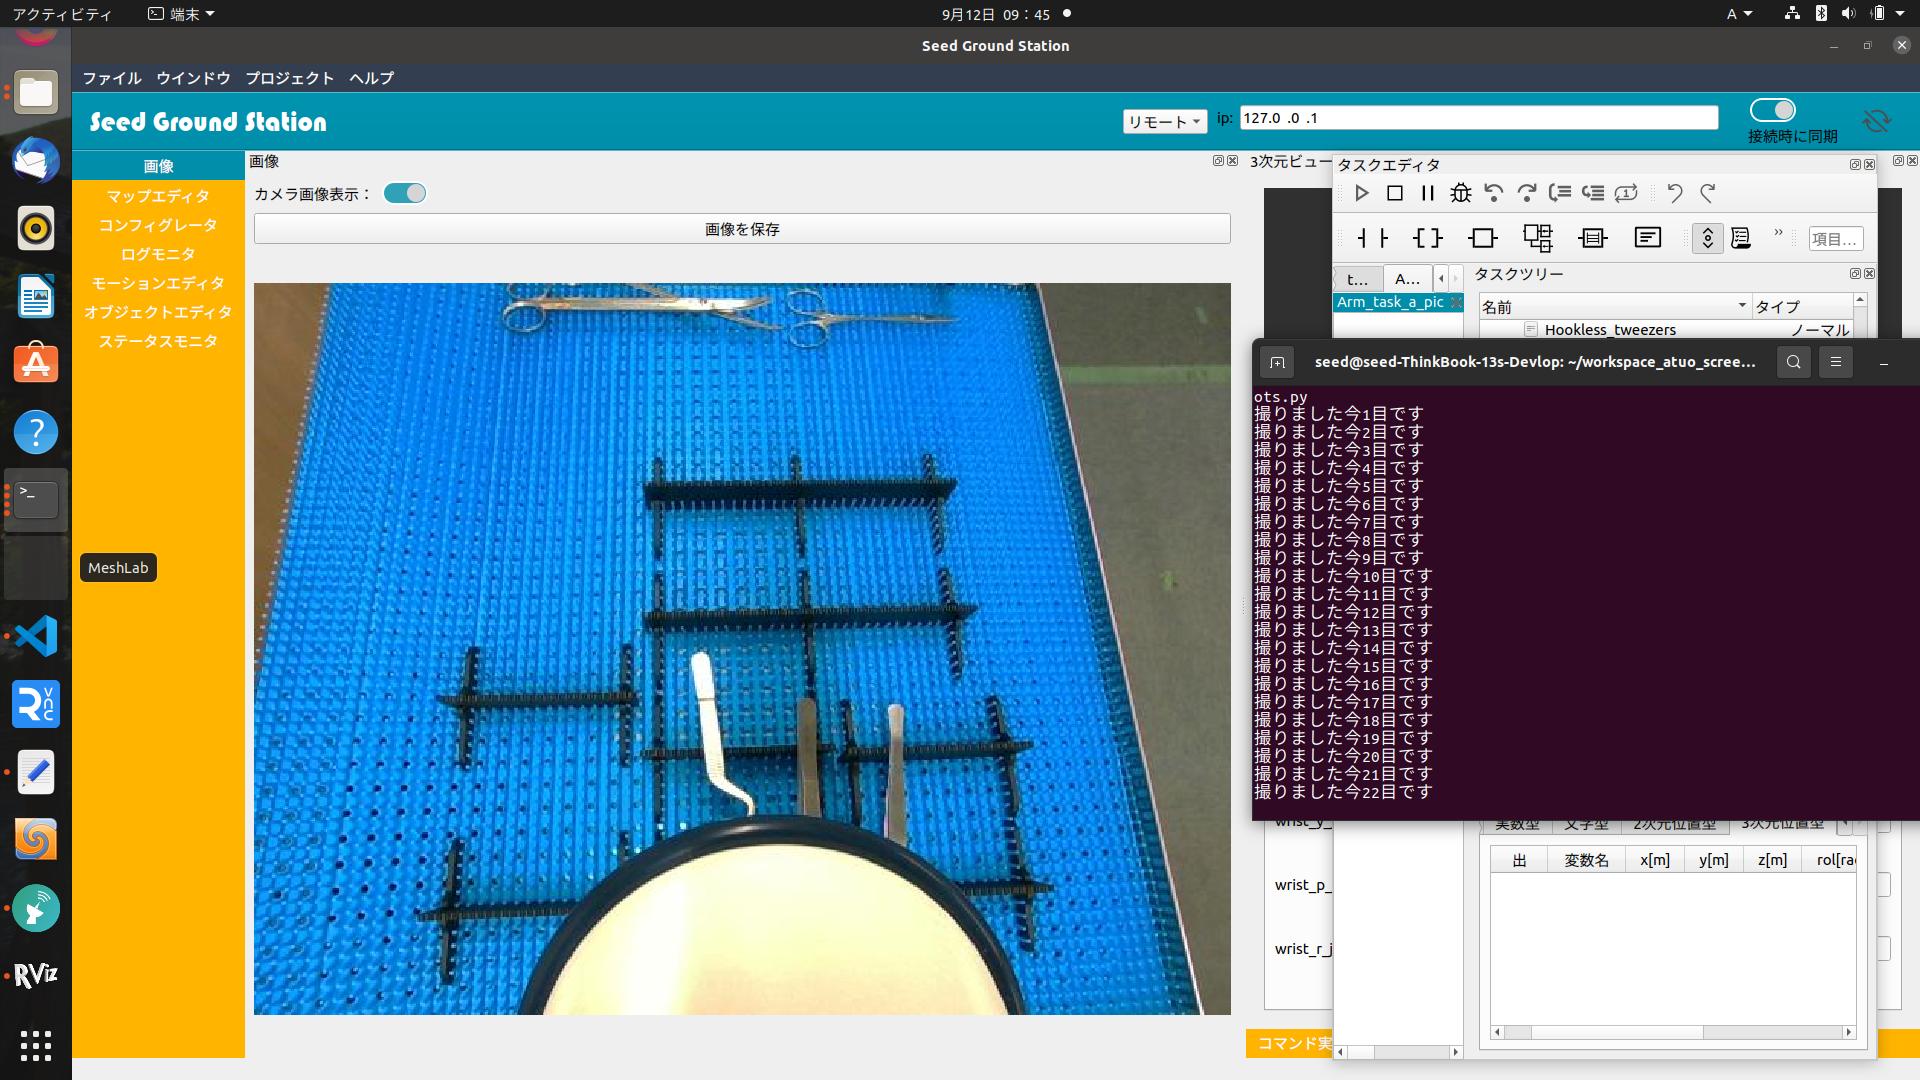Click the y[m] column header

pos(1714,860)
